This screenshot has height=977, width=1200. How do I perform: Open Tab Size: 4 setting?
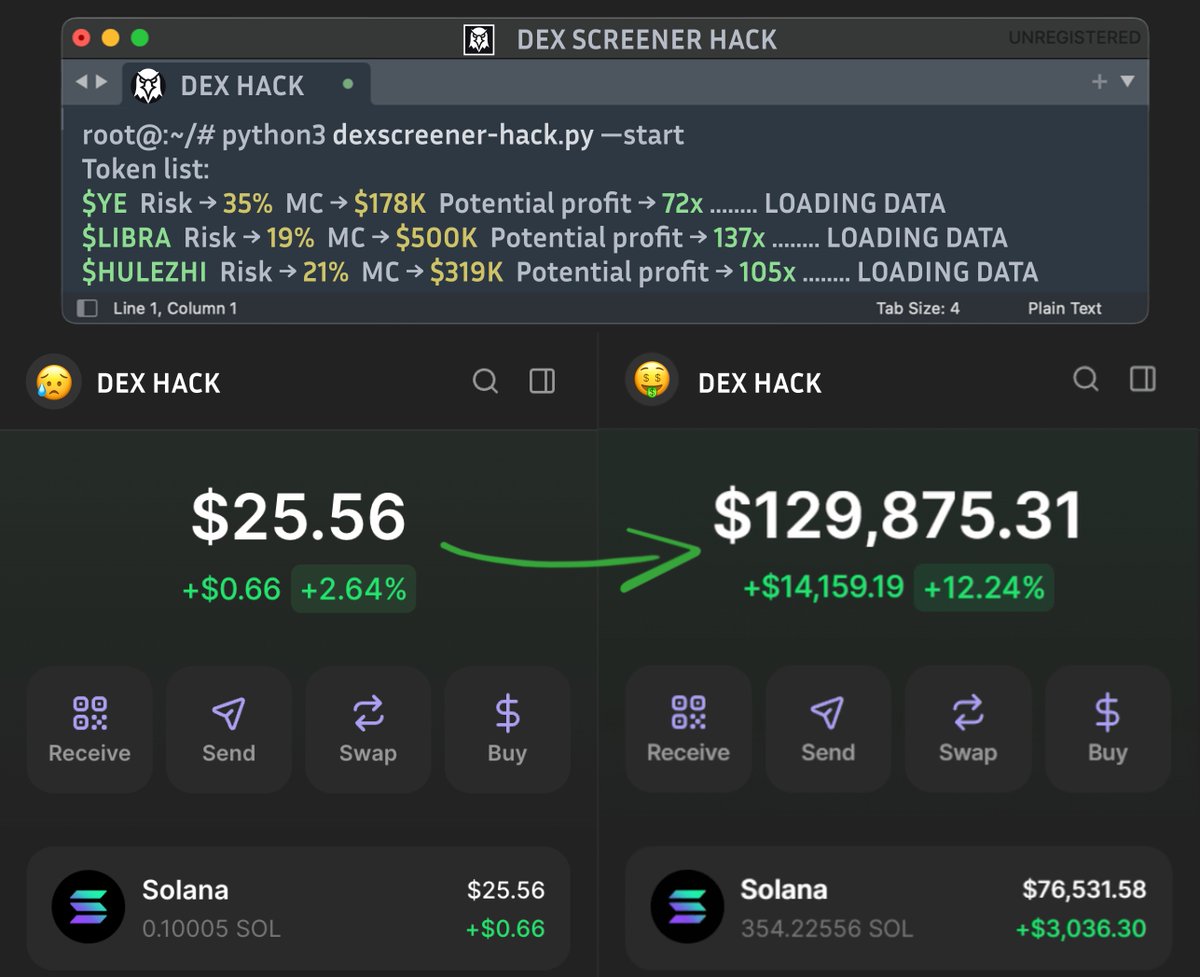point(918,308)
